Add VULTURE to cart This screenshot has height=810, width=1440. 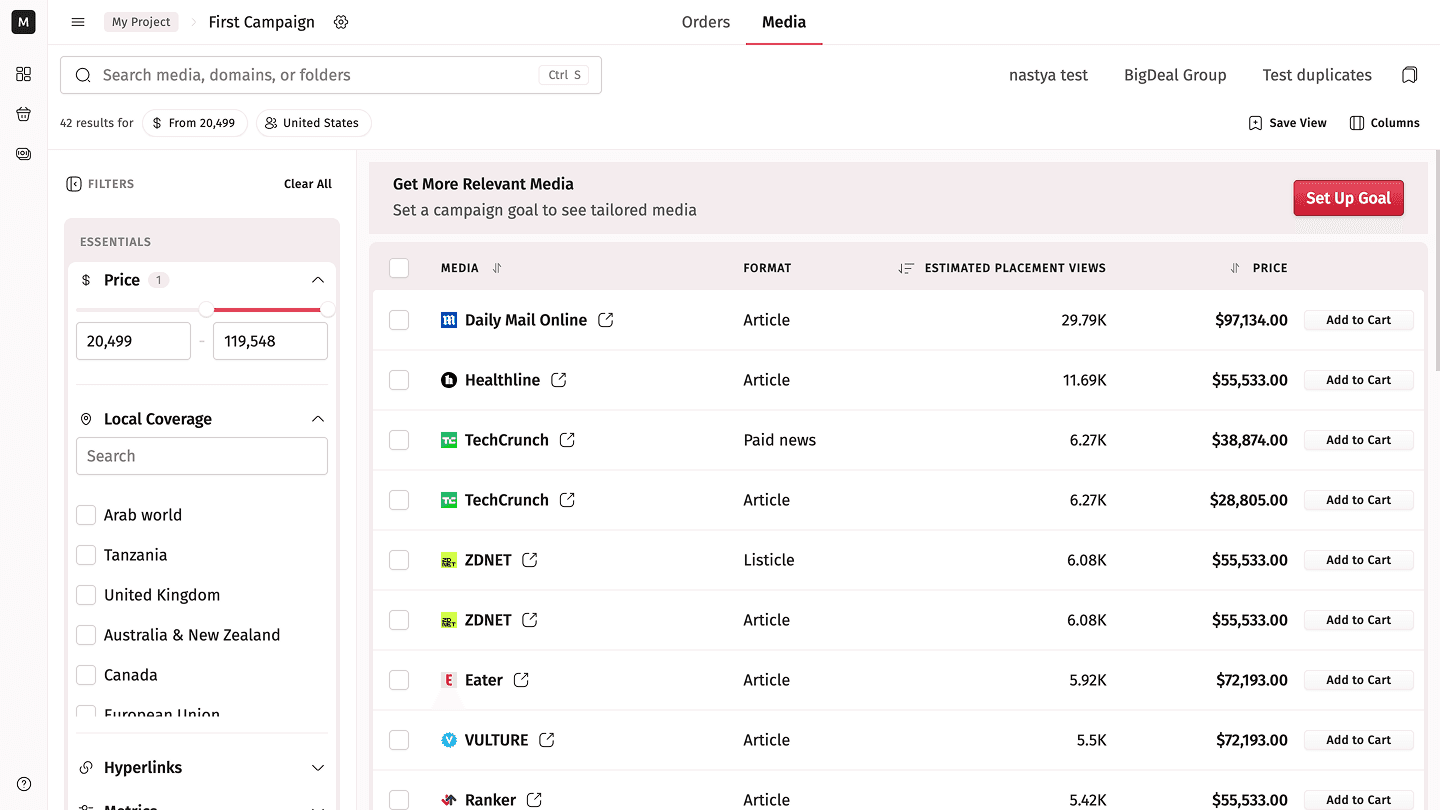[x=1359, y=740]
